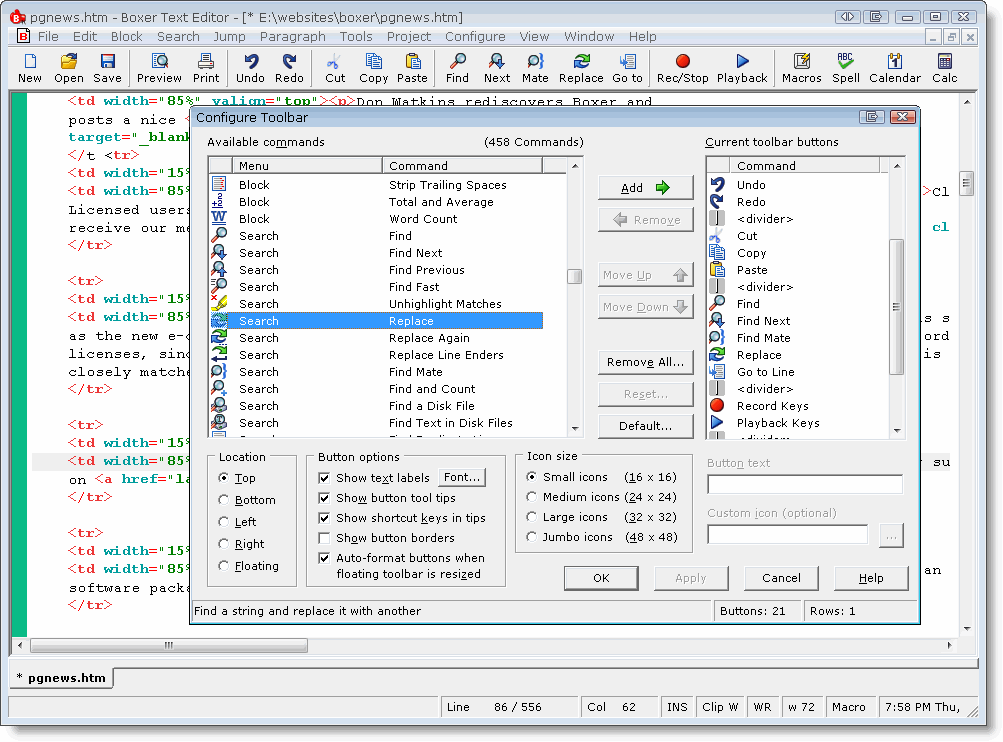Click the pgnews.htm file tab

60,677
